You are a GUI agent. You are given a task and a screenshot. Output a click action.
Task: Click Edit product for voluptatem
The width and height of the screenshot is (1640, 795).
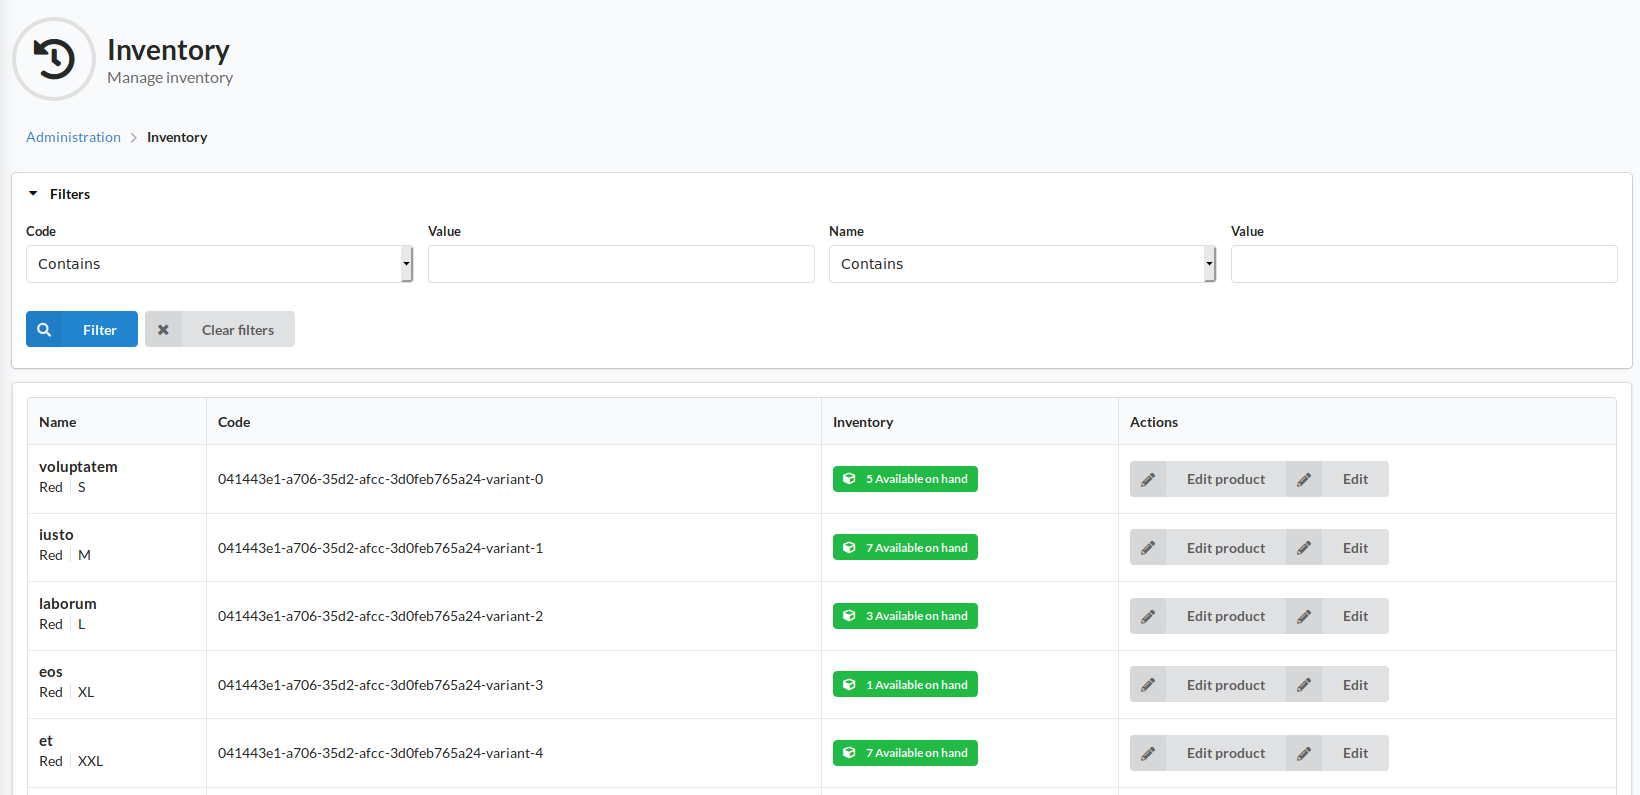[x=1208, y=479]
